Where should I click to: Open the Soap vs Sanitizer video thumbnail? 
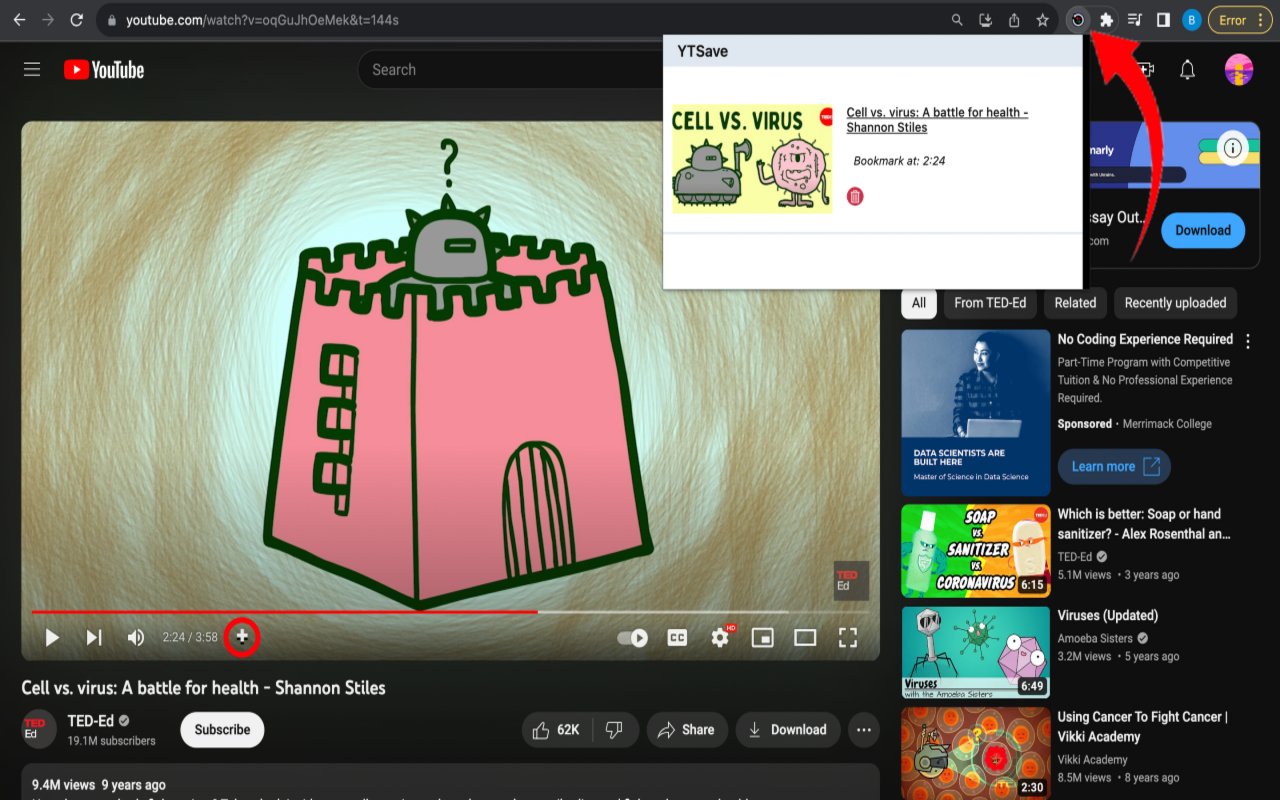click(976, 549)
